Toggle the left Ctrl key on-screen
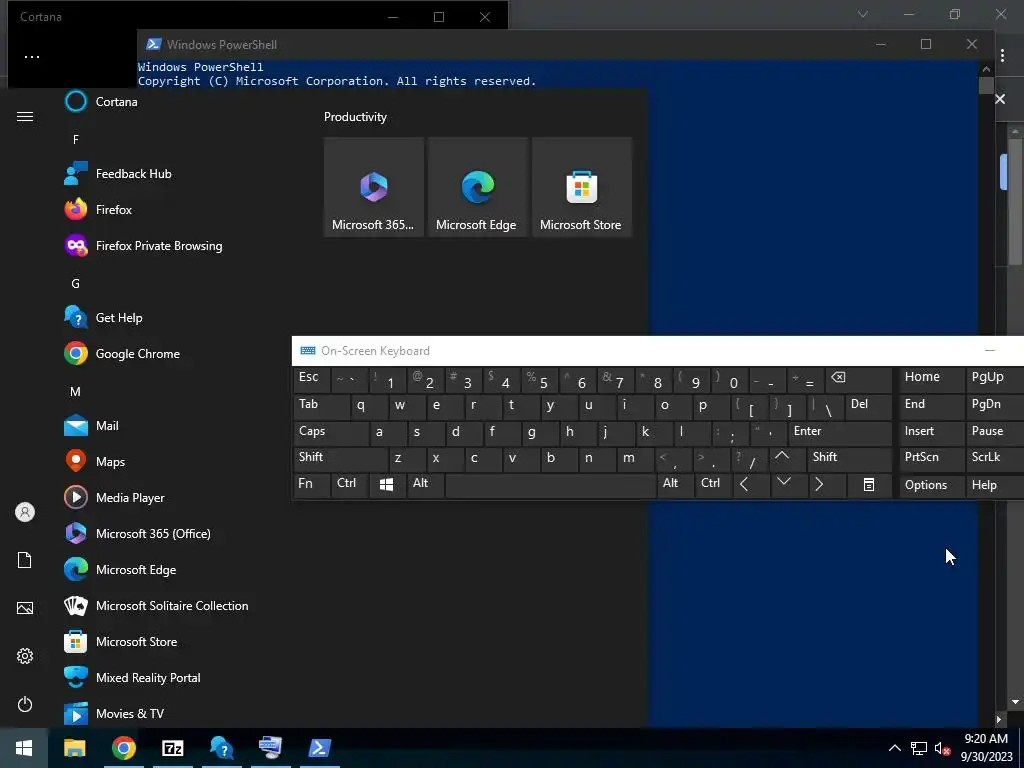The height and width of the screenshot is (768, 1024). [x=349, y=486]
